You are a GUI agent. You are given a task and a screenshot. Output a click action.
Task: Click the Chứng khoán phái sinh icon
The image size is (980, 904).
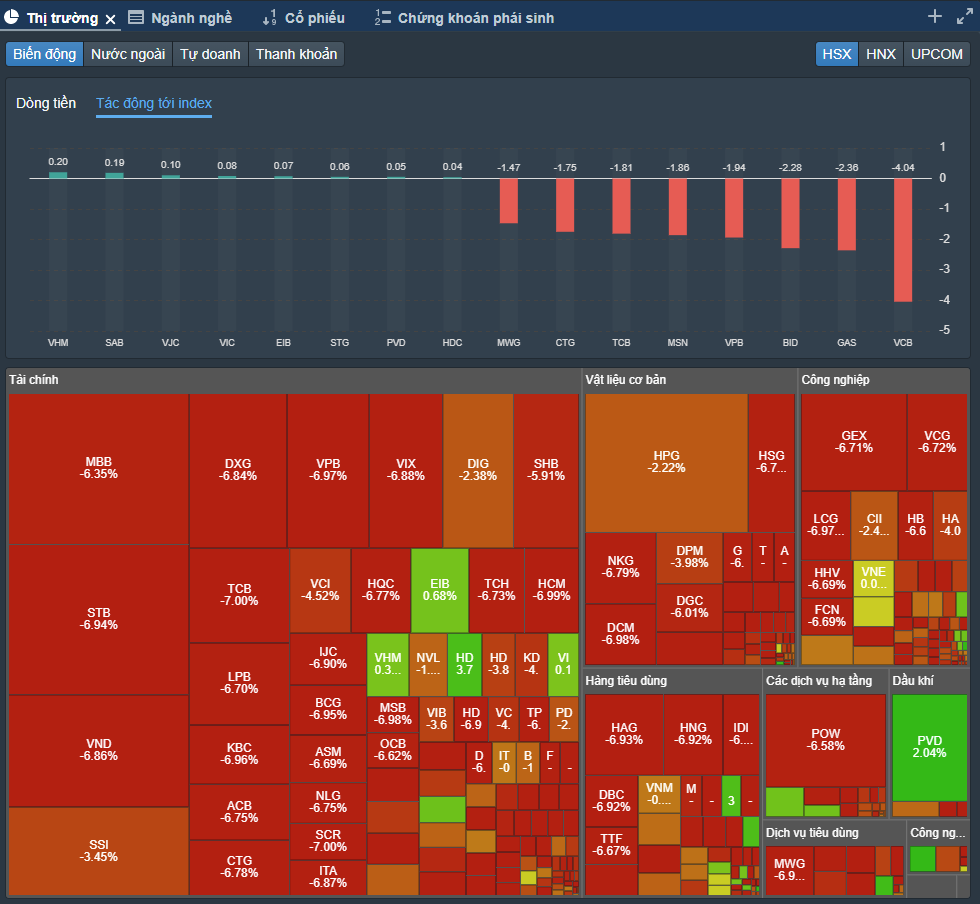point(383,18)
